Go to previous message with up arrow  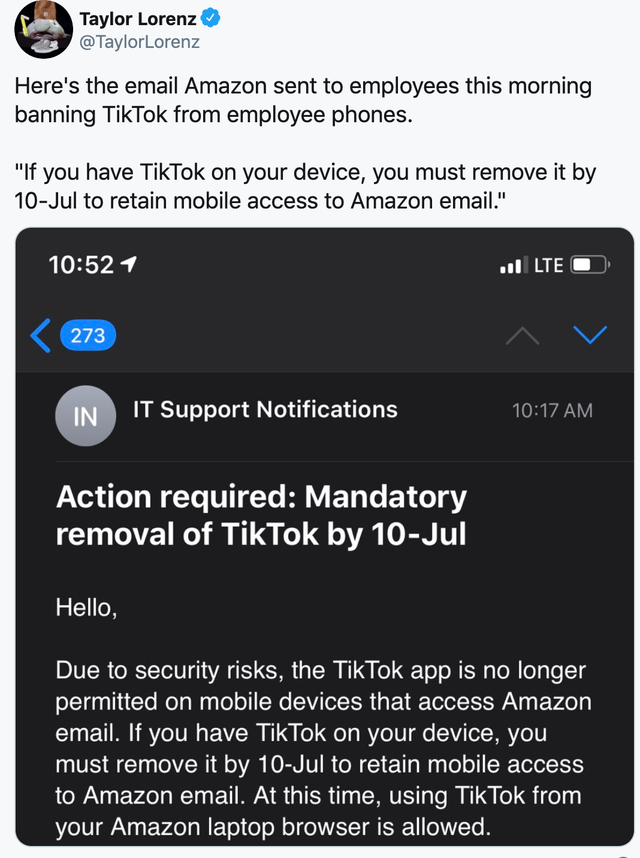(524, 335)
